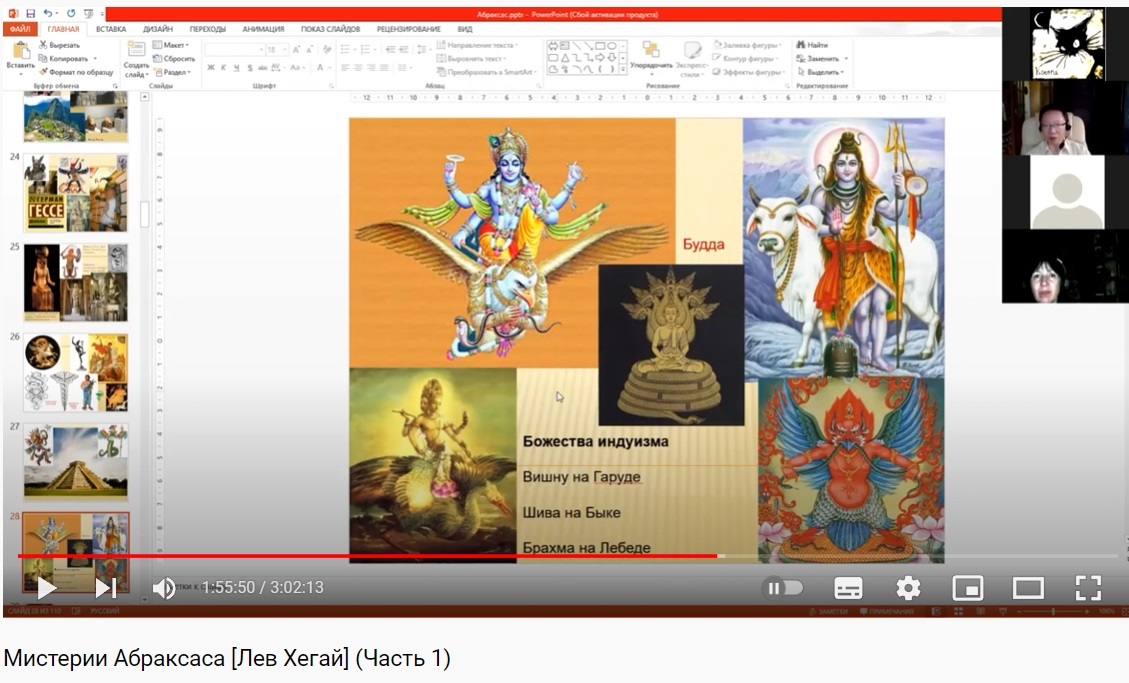
Task: Enter full screen mode
Action: 1088,588
